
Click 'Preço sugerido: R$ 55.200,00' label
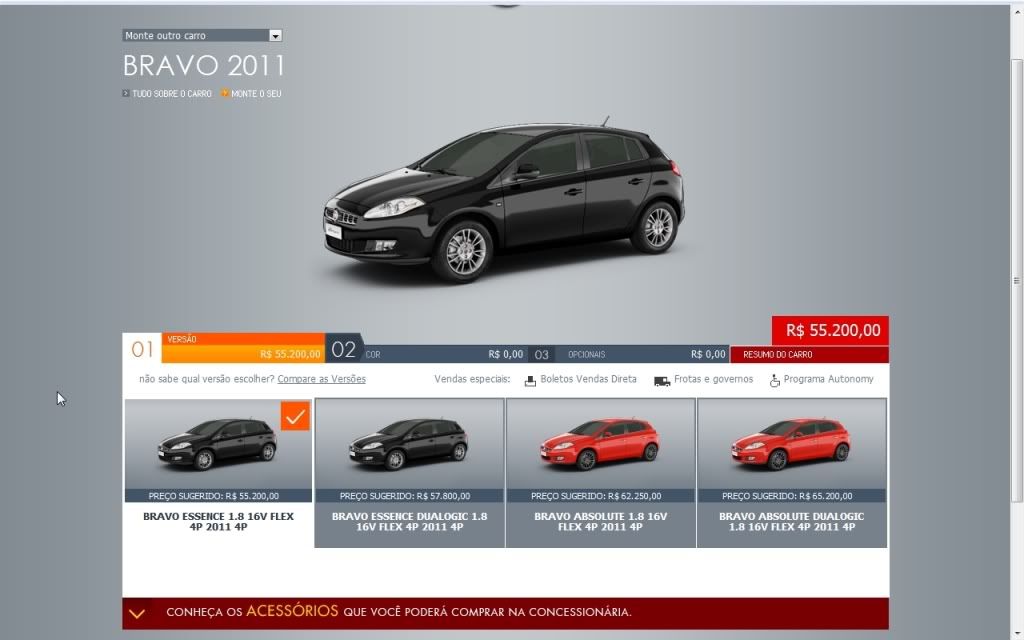pyautogui.click(x=214, y=496)
